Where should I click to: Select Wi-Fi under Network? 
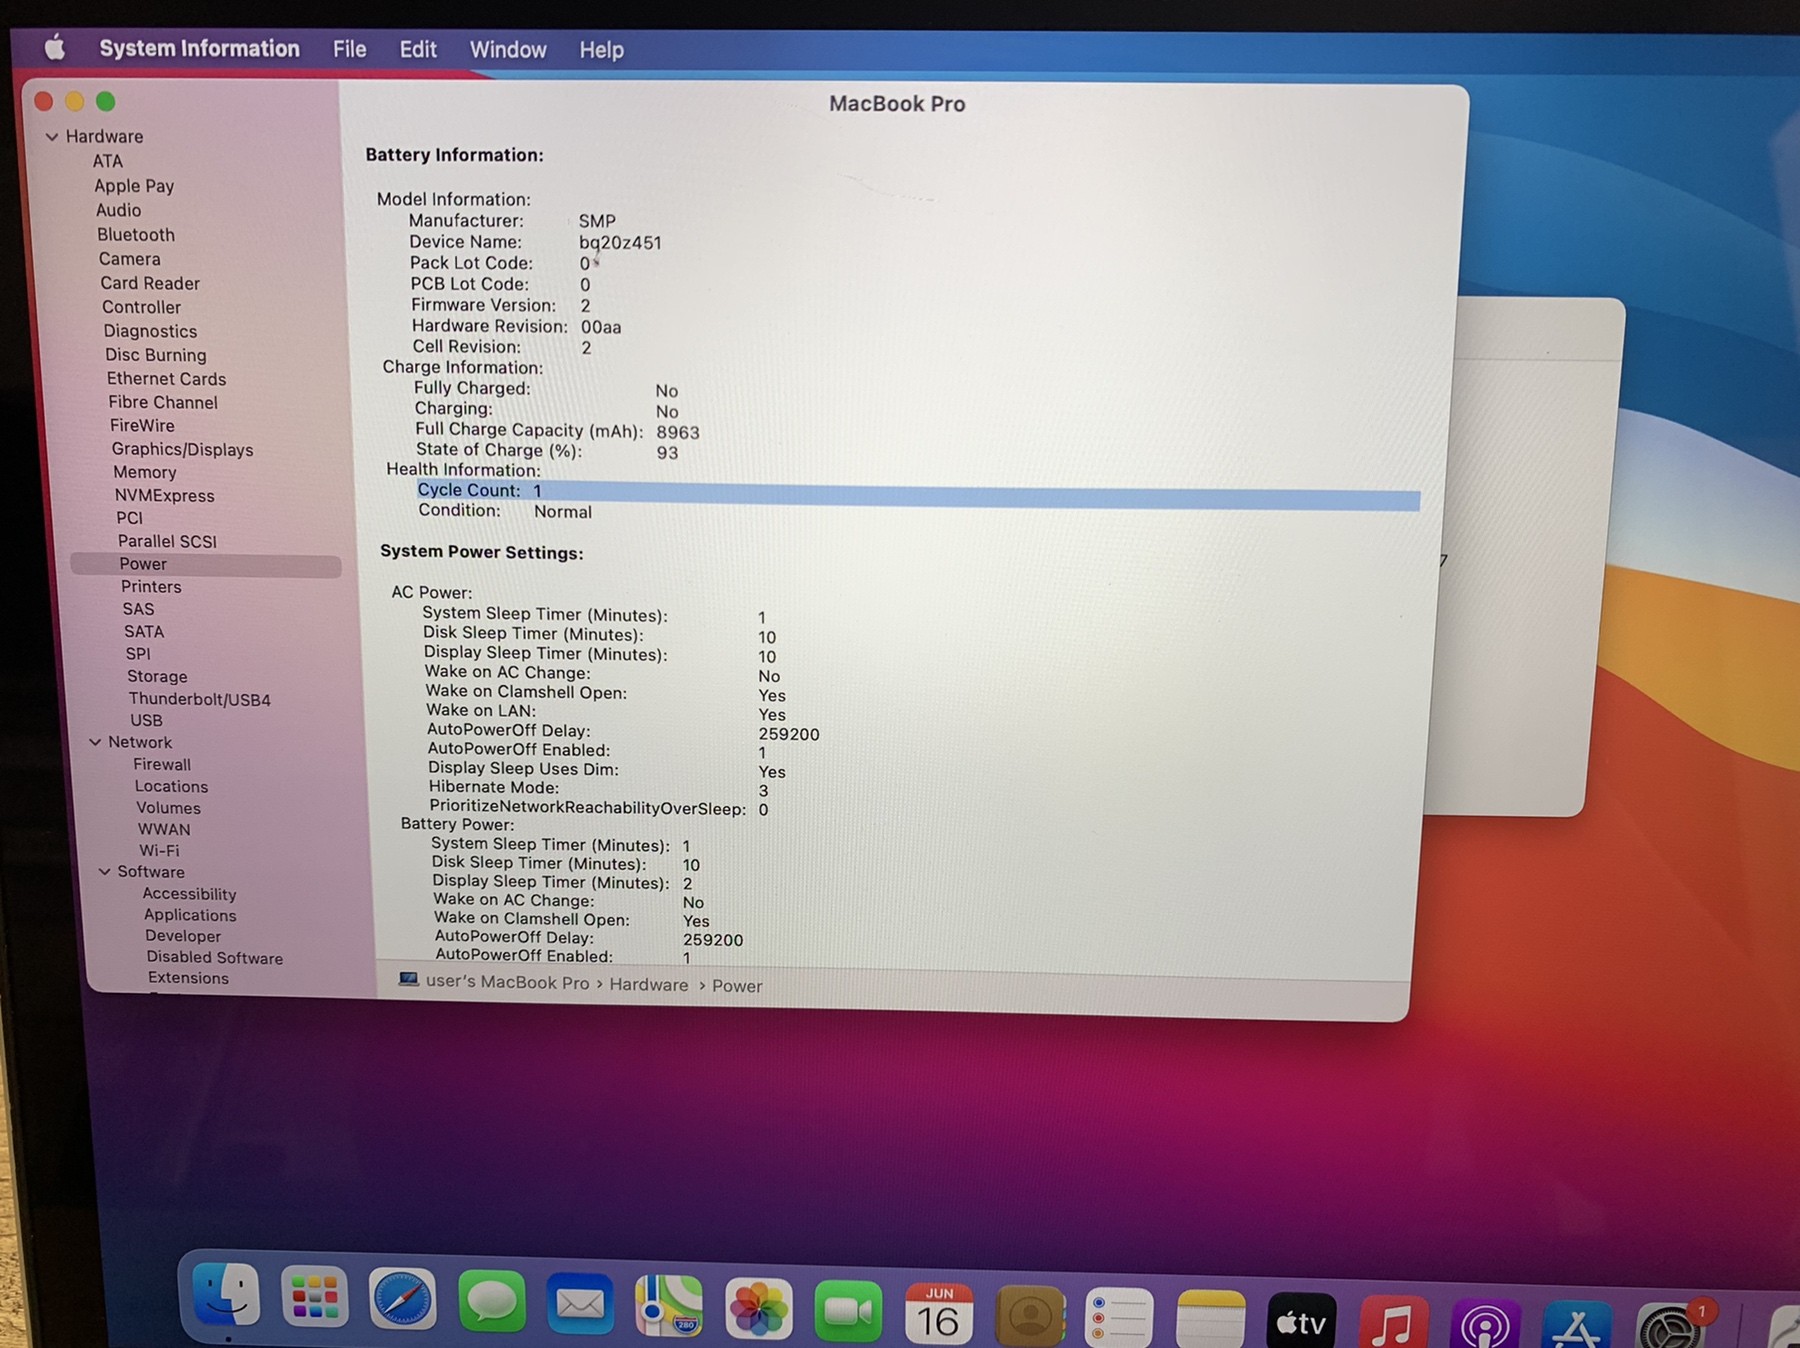coord(159,851)
